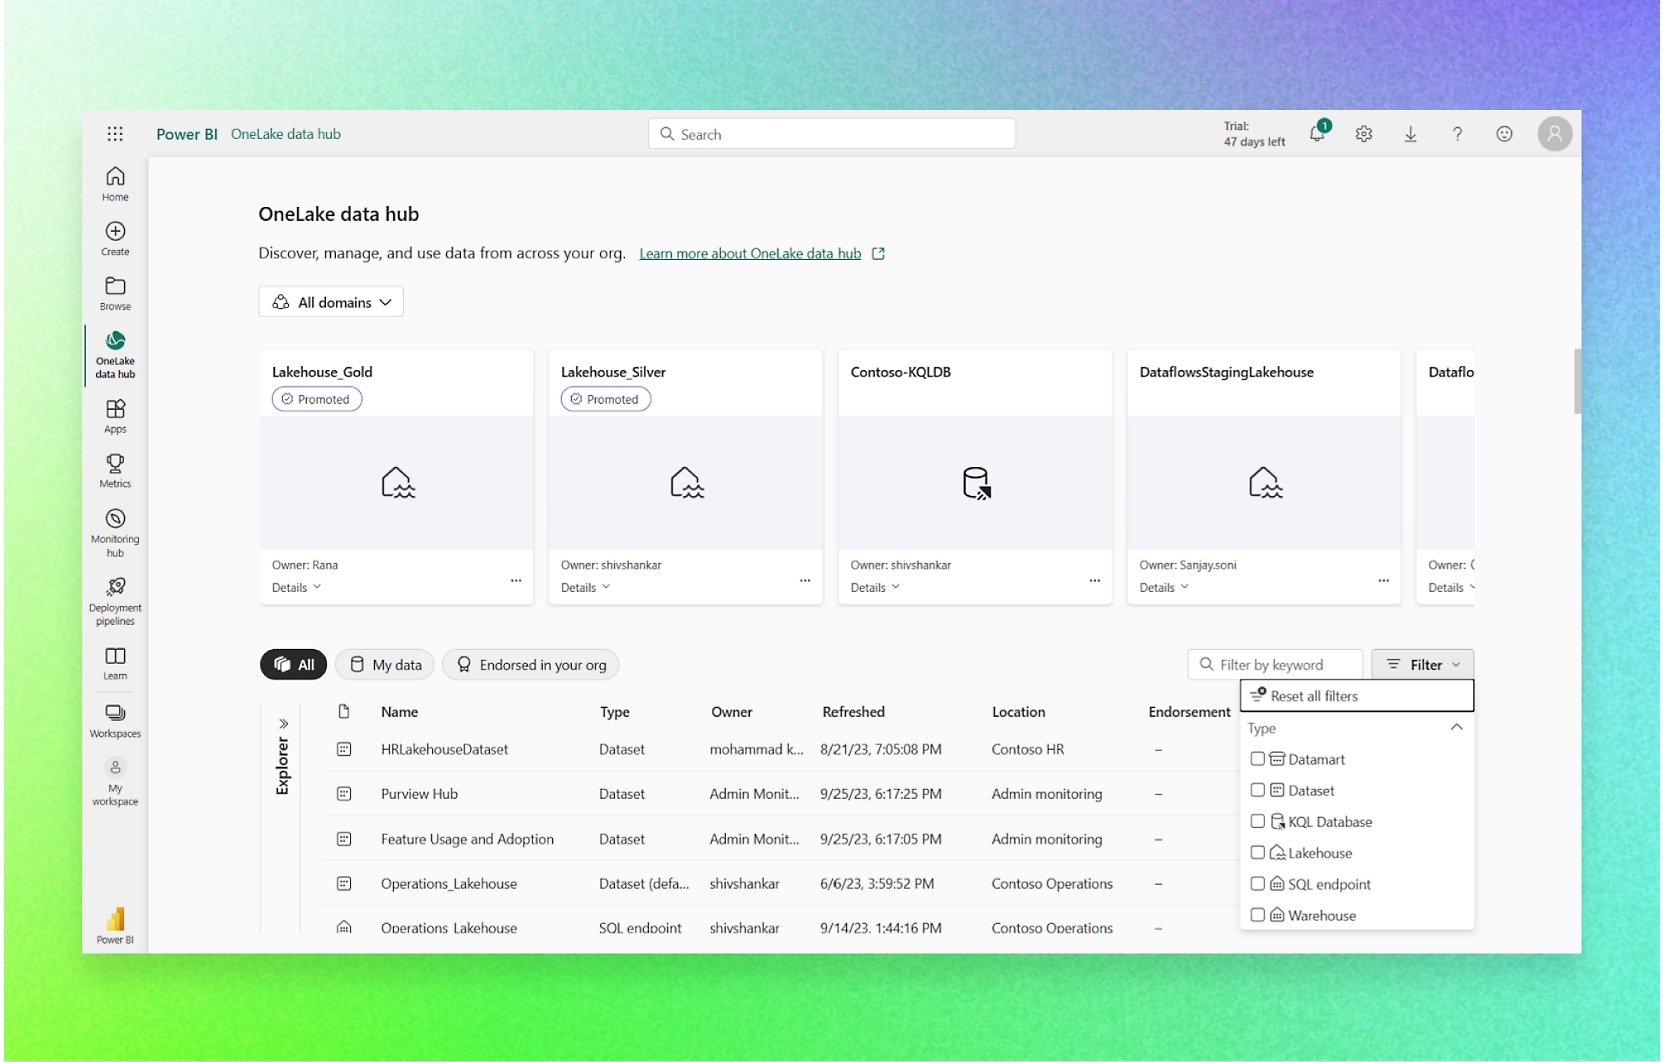Open Deployment pipelines in the sidebar
This screenshot has height=1062, width=1664.
(x=115, y=601)
